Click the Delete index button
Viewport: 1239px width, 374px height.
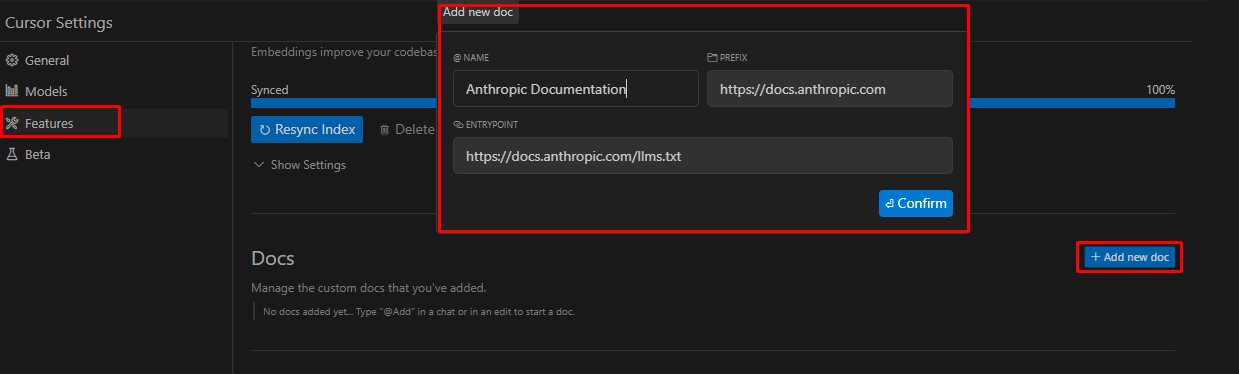[x=407, y=129]
